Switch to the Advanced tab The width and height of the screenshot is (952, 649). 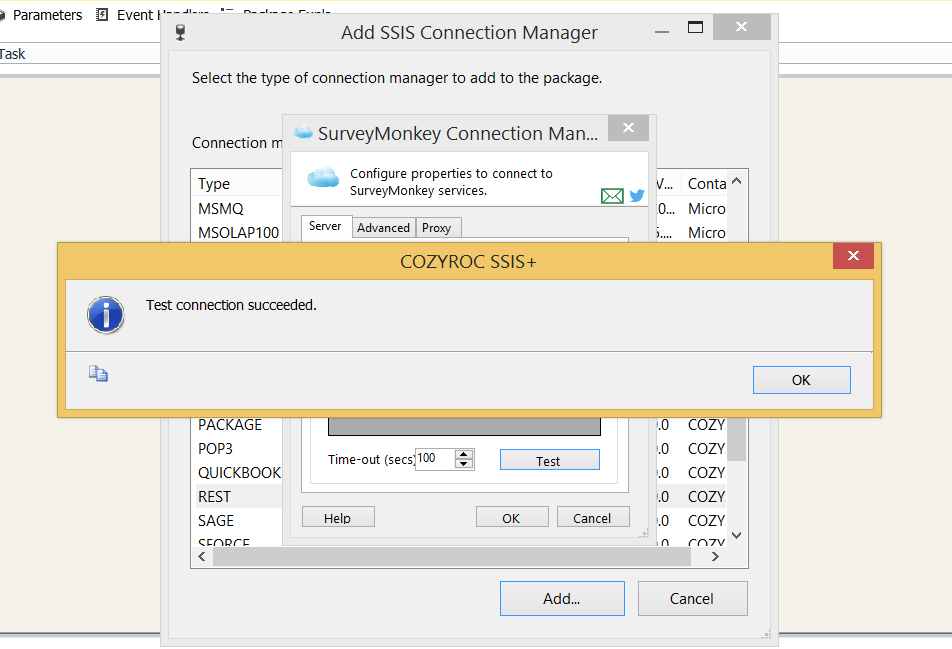[384, 228]
